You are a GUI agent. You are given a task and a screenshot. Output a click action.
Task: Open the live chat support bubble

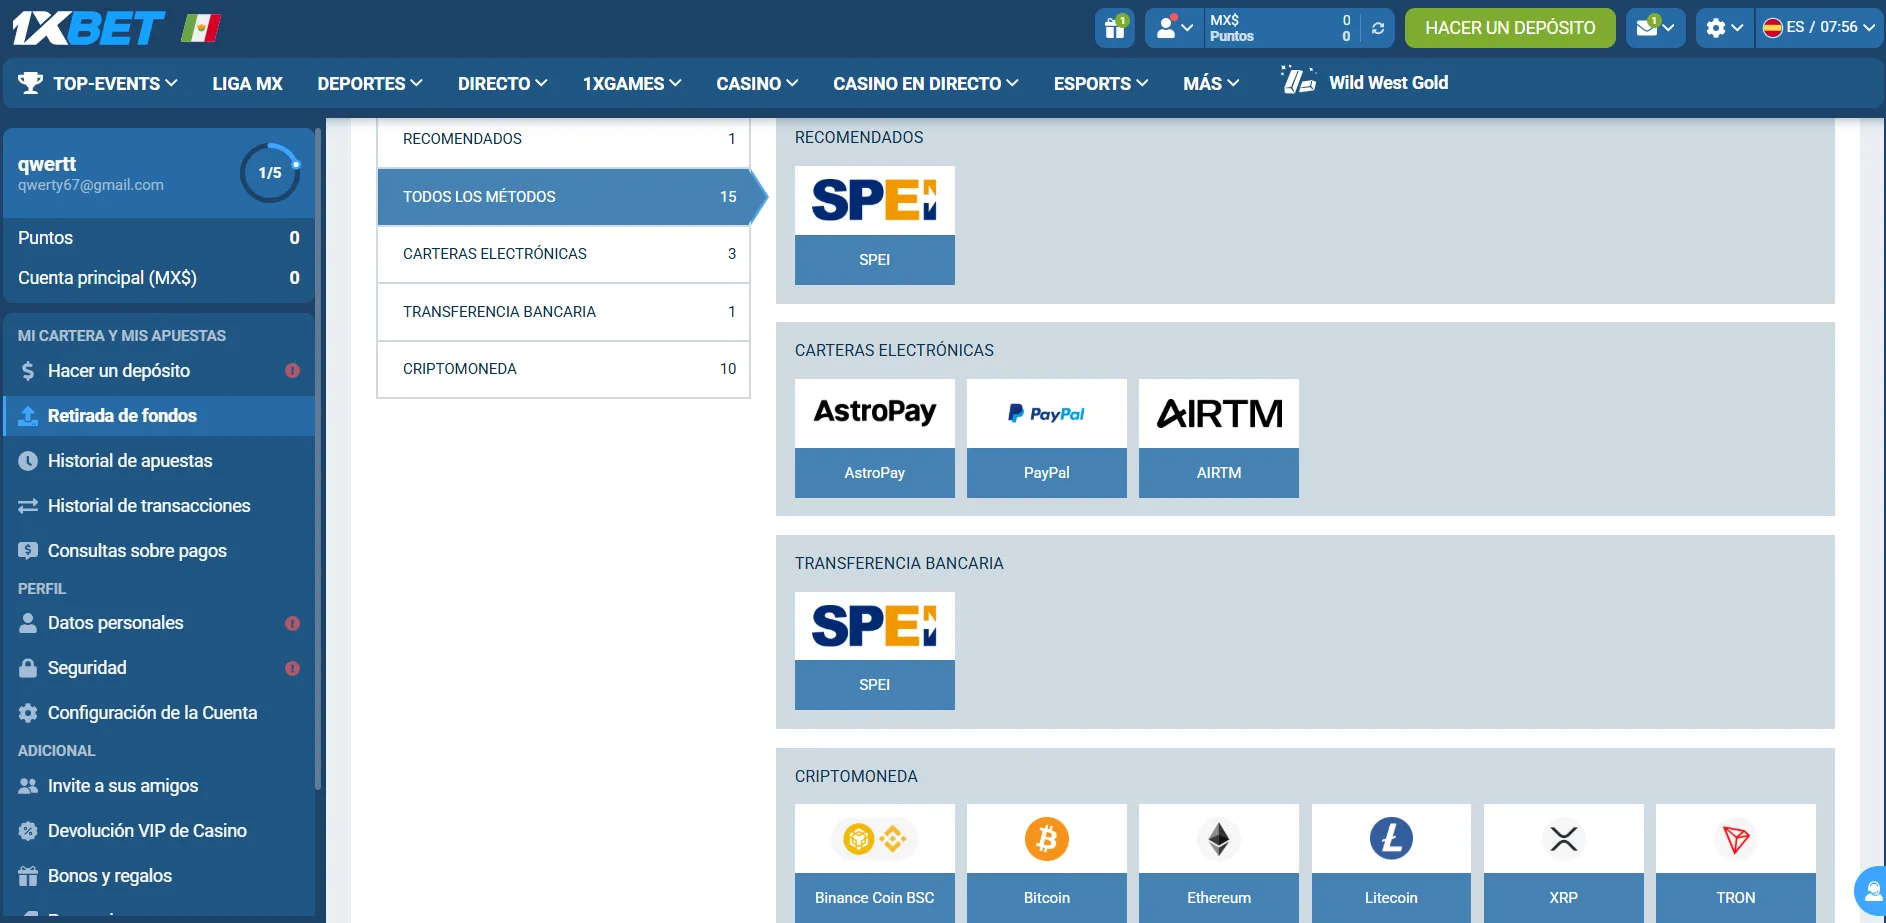(1870, 891)
